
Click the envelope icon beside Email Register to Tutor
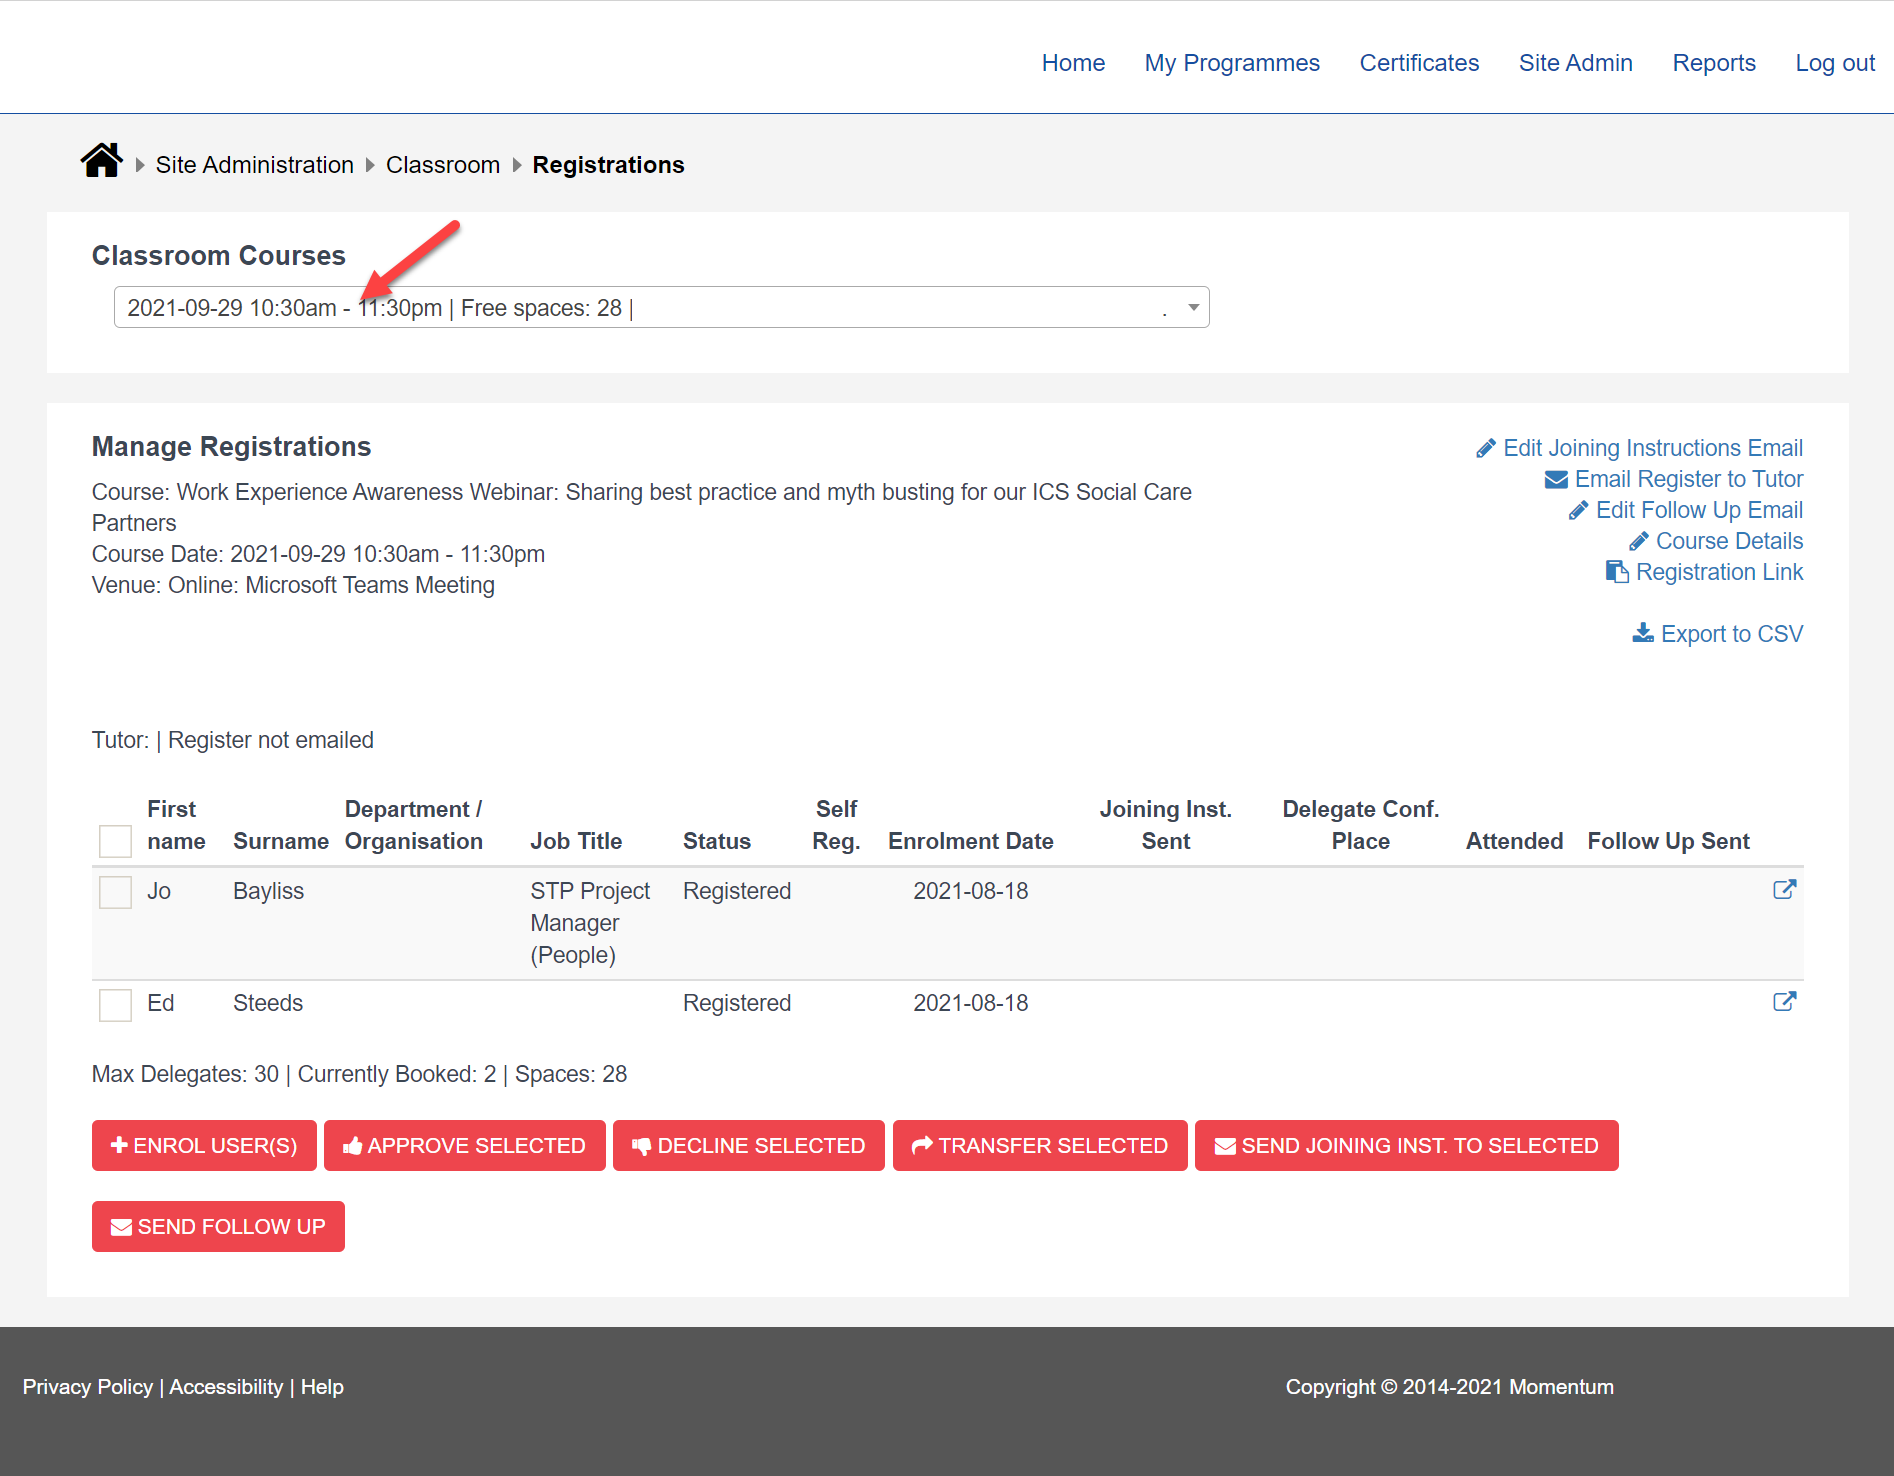(1556, 480)
